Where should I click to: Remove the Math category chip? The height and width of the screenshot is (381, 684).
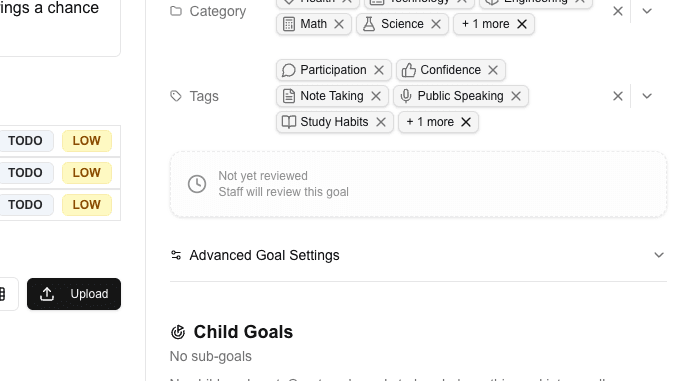339,24
